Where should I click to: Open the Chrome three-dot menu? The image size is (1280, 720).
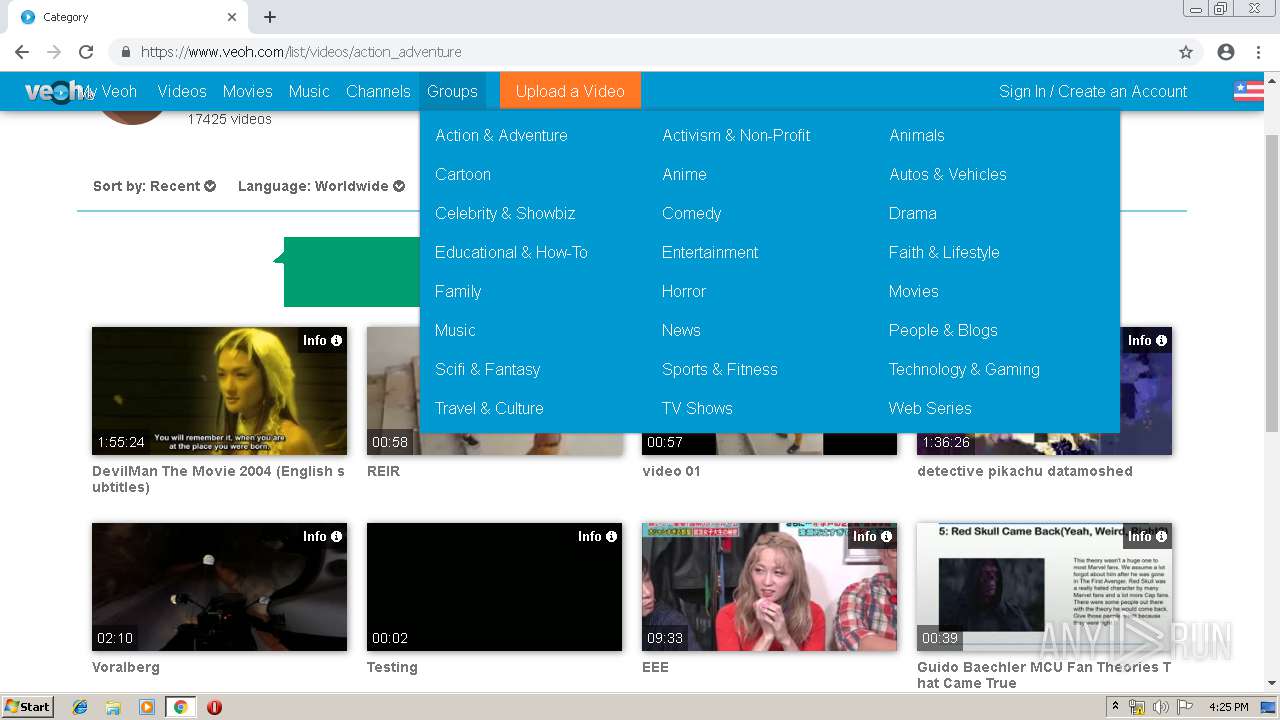pyautogui.click(x=1257, y=52)
